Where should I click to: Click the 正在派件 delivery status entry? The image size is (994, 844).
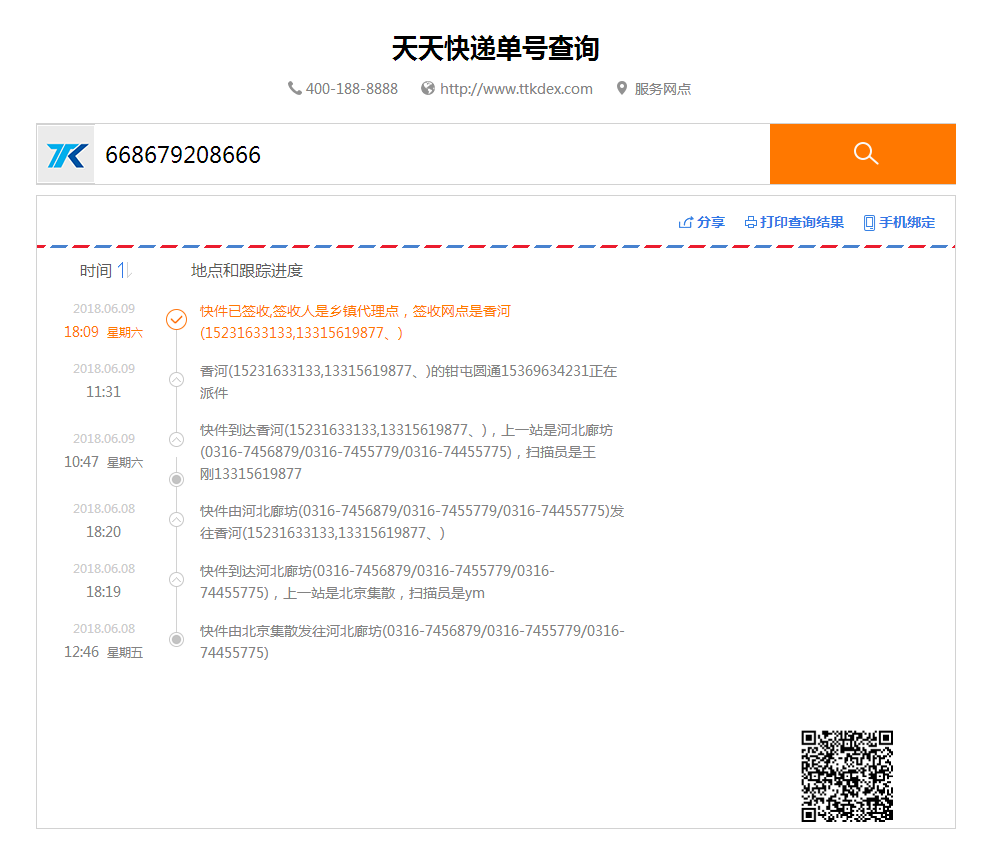[x=408, y=382]
